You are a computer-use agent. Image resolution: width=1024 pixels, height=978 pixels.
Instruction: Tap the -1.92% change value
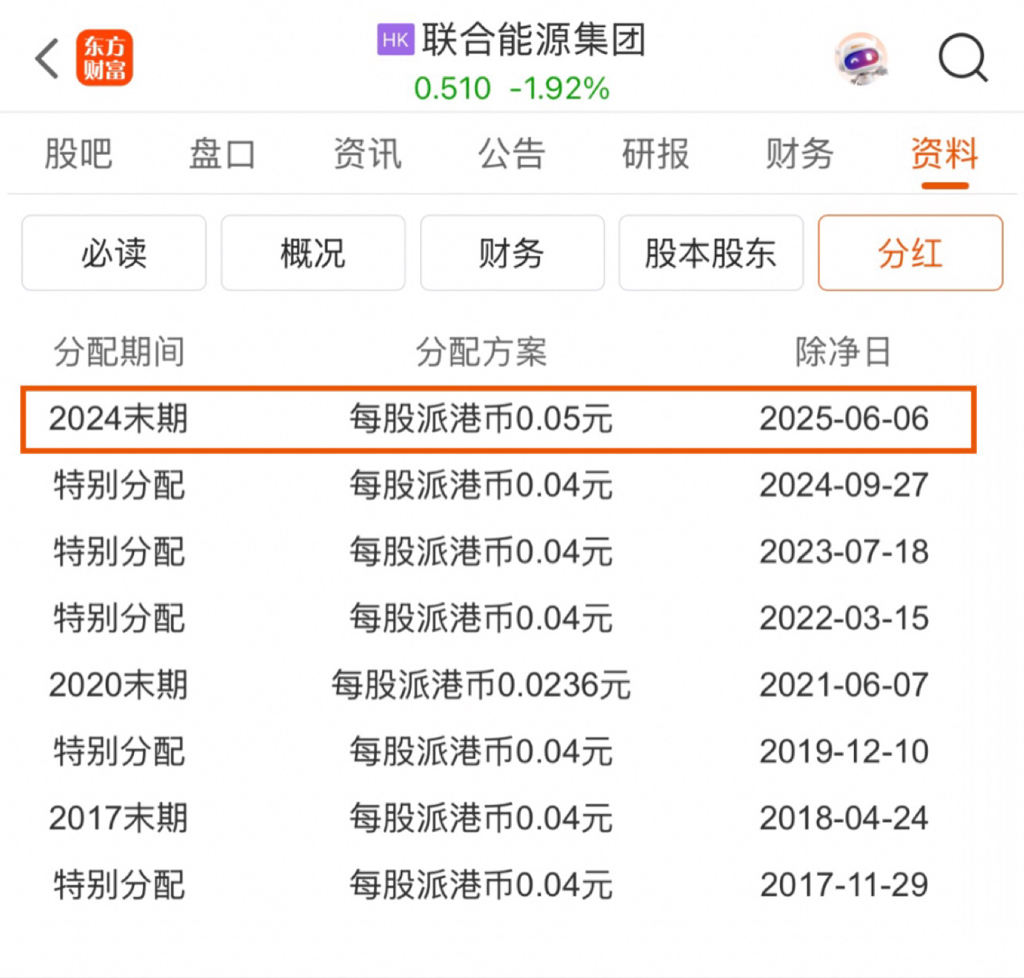click(x=560, y=89)
